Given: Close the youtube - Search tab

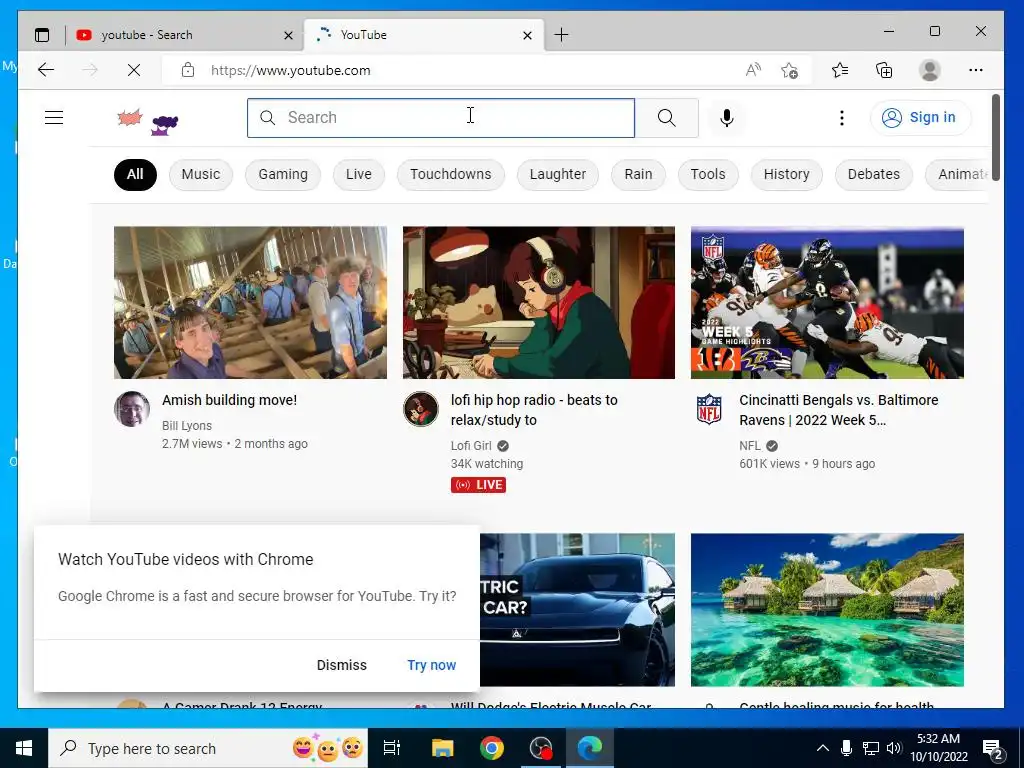Looking at the screenshot, I should (288, 35).
